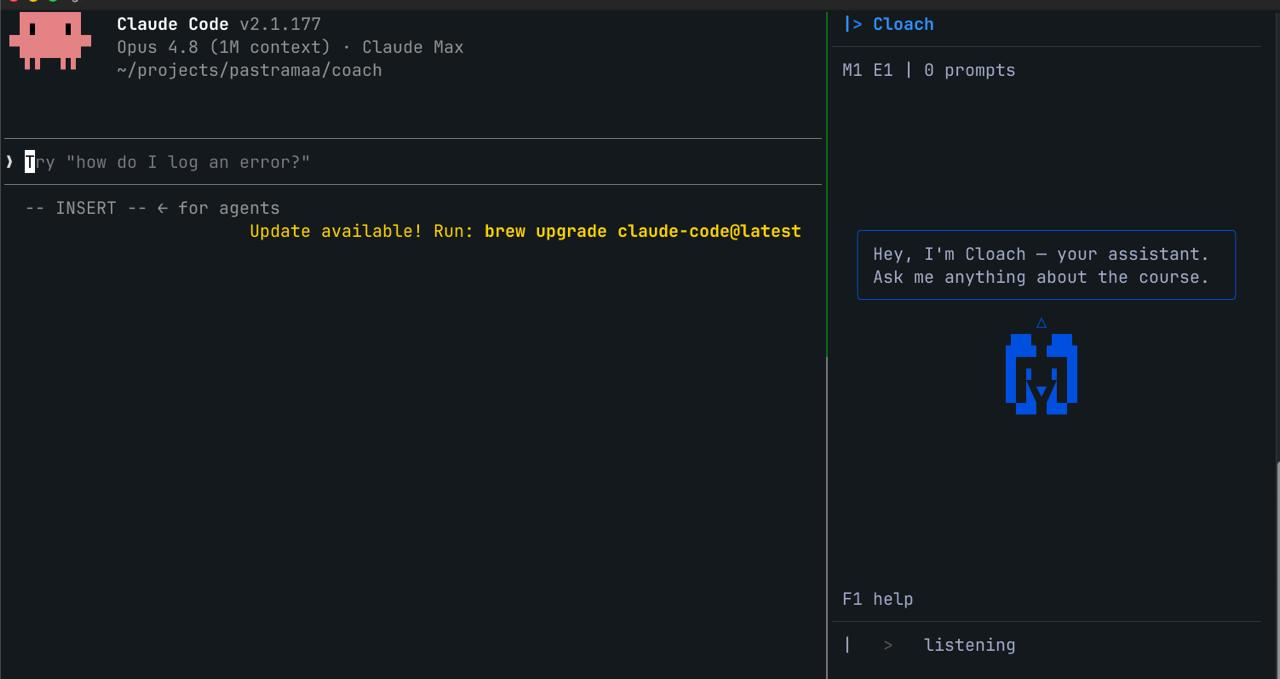The width and height of the screenshot is (1280, 679).
Task: Click the '-- INSERT --' mode indicator
Action: (86, 208)
